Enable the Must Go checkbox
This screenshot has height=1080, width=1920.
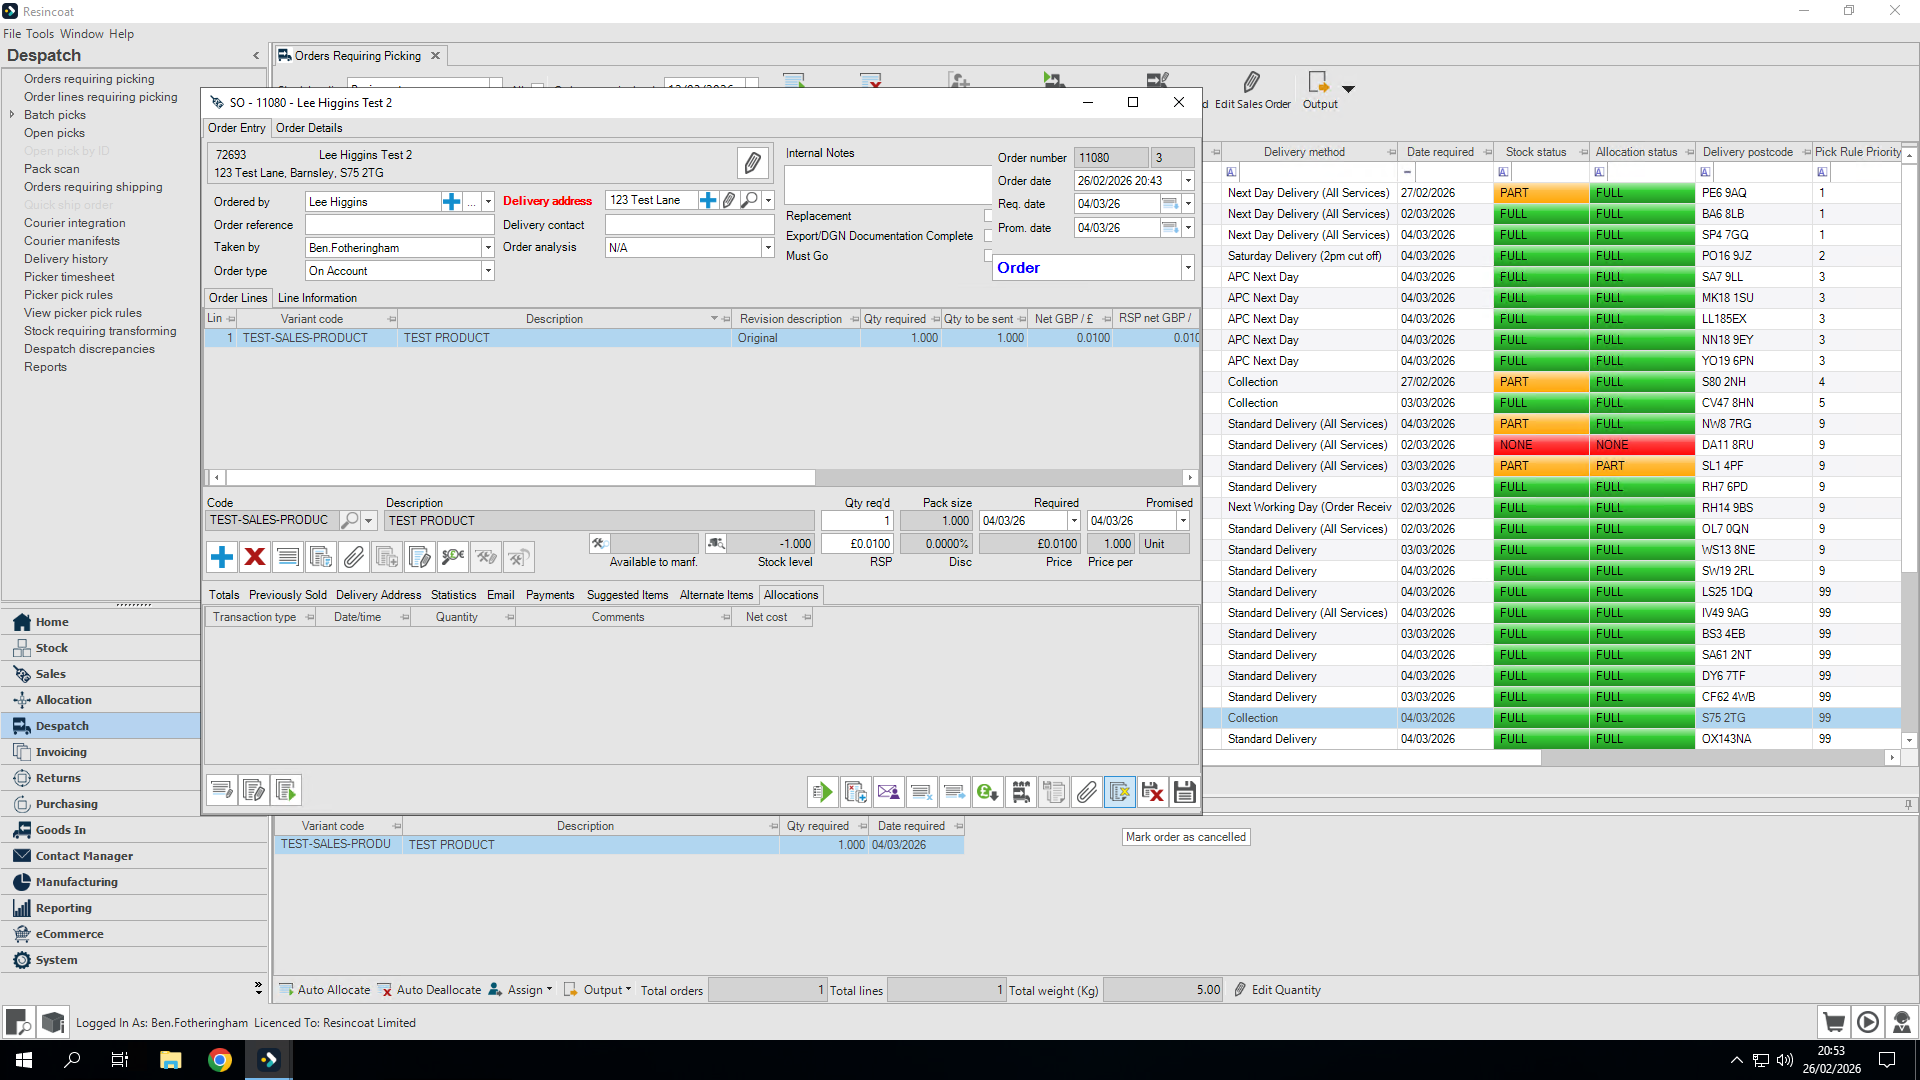[x=988, y=256]
